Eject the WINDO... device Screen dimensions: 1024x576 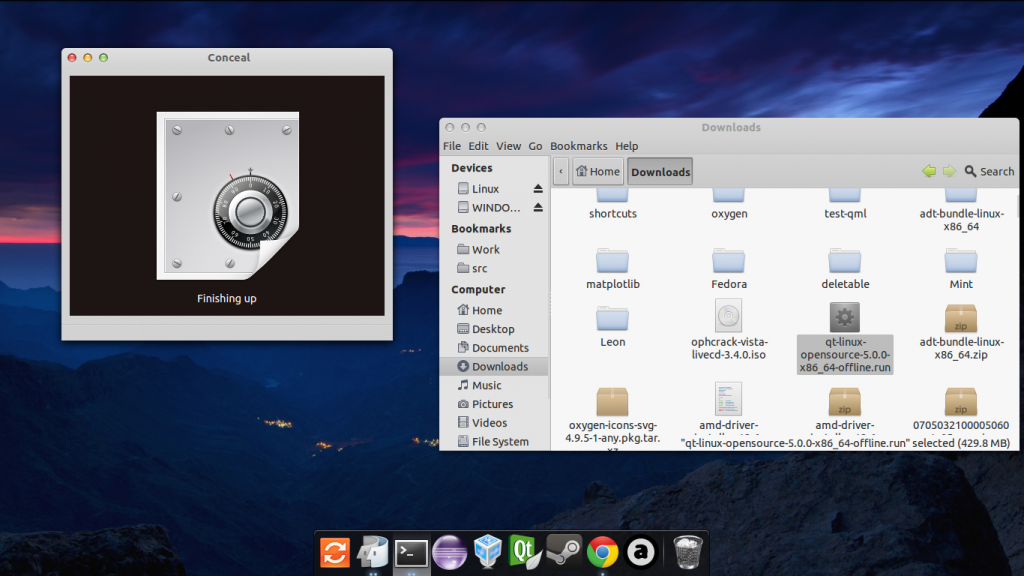click(537, 208)
